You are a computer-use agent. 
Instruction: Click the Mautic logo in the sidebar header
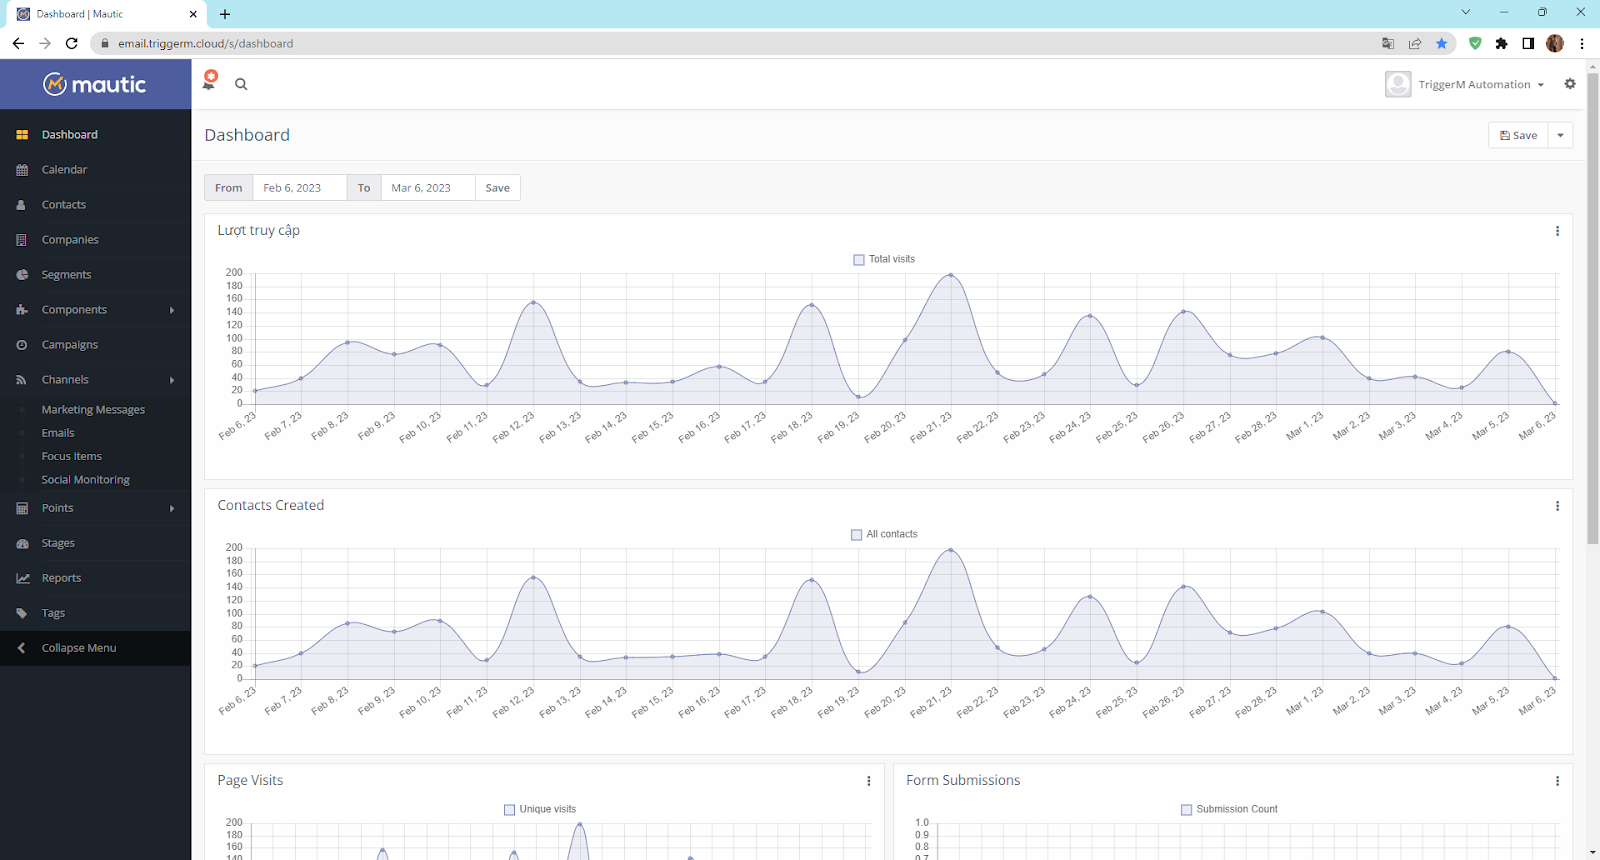tap(95, 85)
